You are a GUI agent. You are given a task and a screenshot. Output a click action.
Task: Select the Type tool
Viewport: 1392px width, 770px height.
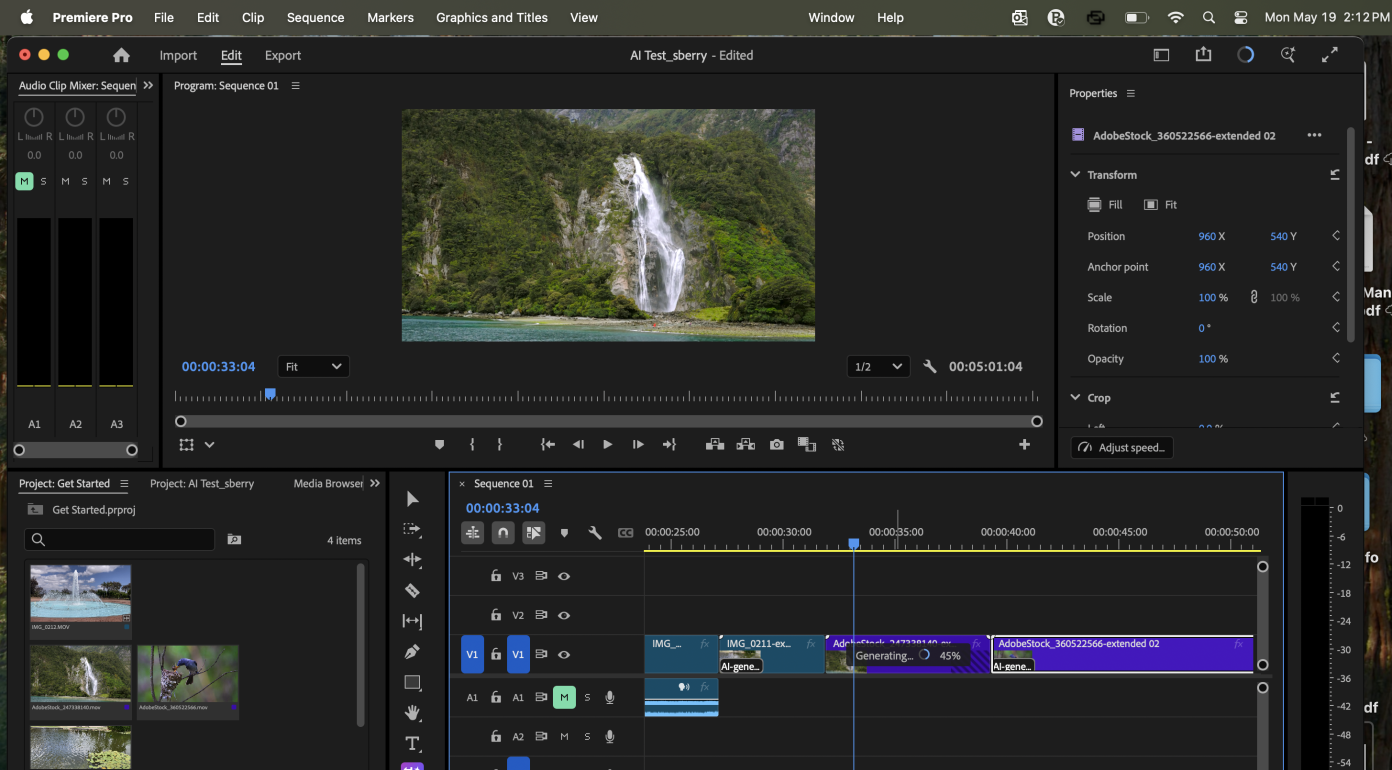tap(412, 744)
